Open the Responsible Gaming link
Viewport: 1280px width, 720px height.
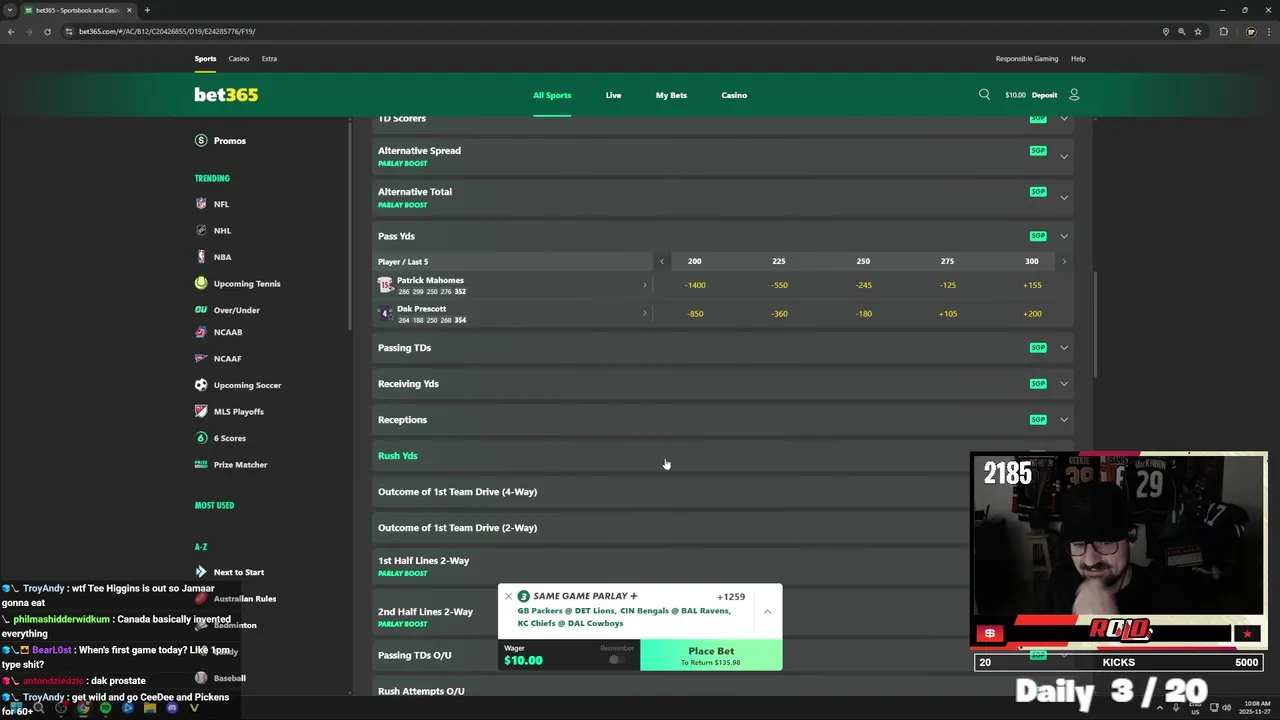pyautogui.click(x=1026, y=59)
